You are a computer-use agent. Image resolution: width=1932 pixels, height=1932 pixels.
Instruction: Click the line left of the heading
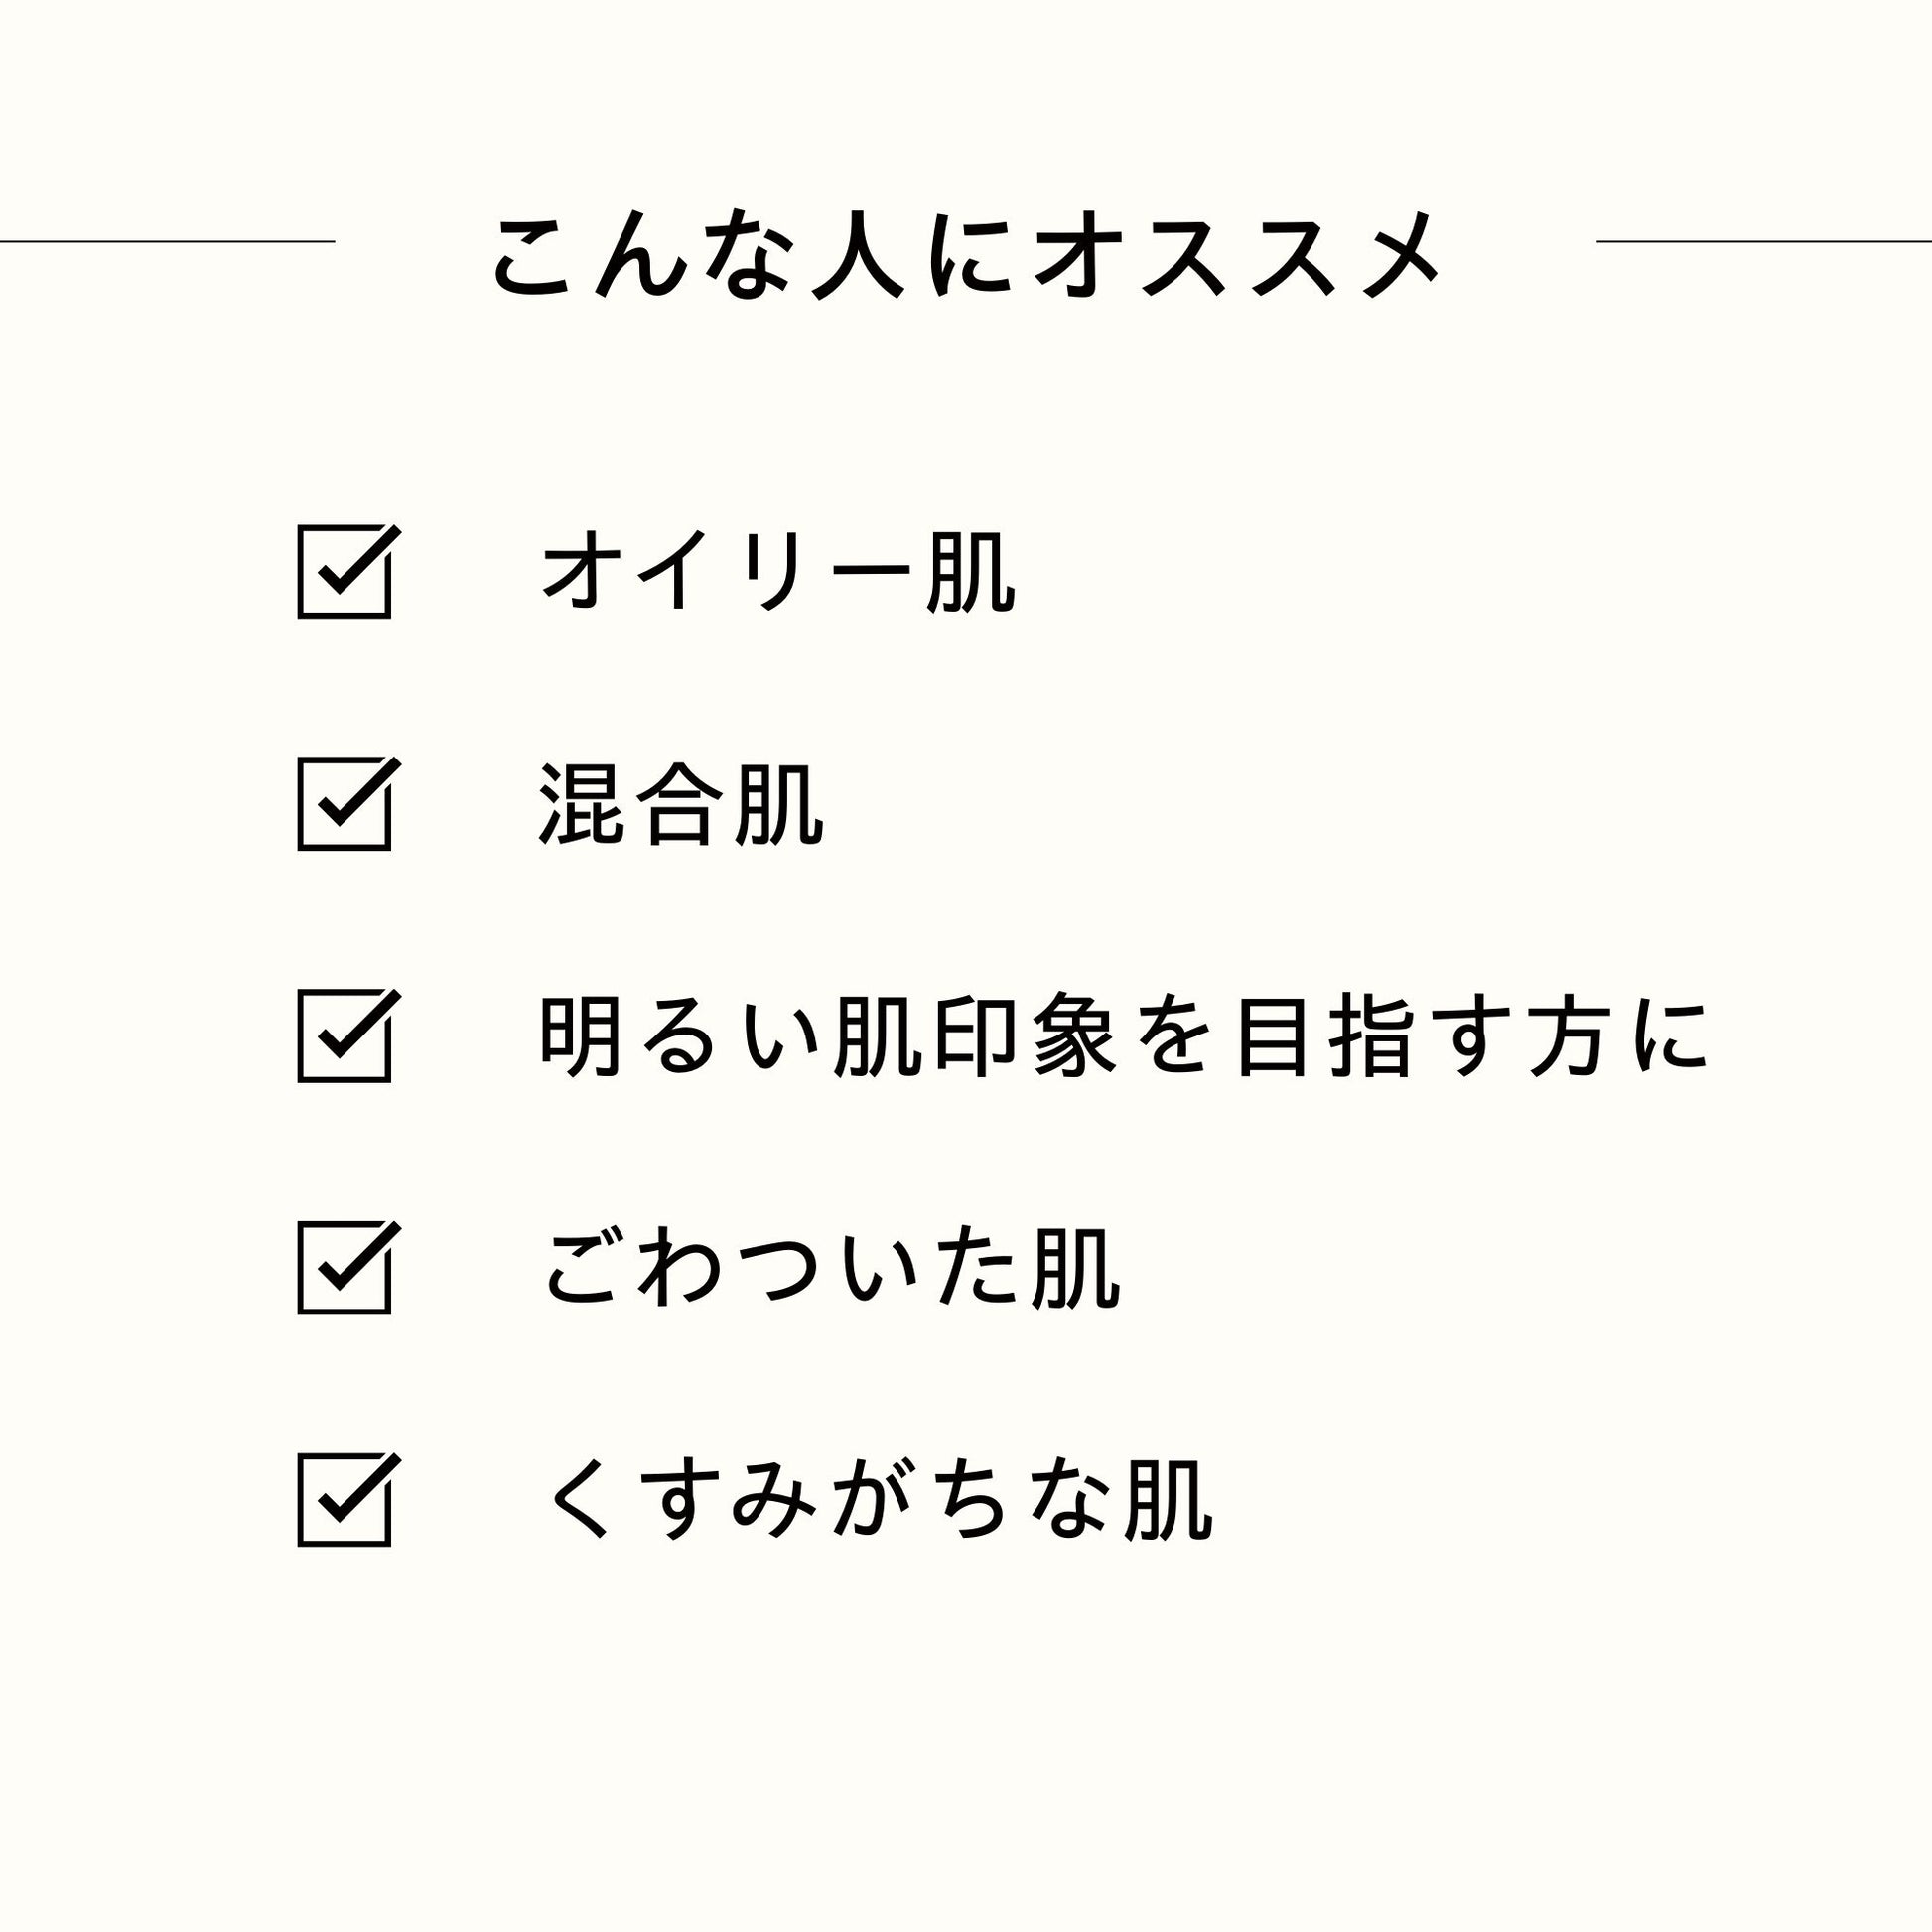pyautogui.click(x=167, y=241)
